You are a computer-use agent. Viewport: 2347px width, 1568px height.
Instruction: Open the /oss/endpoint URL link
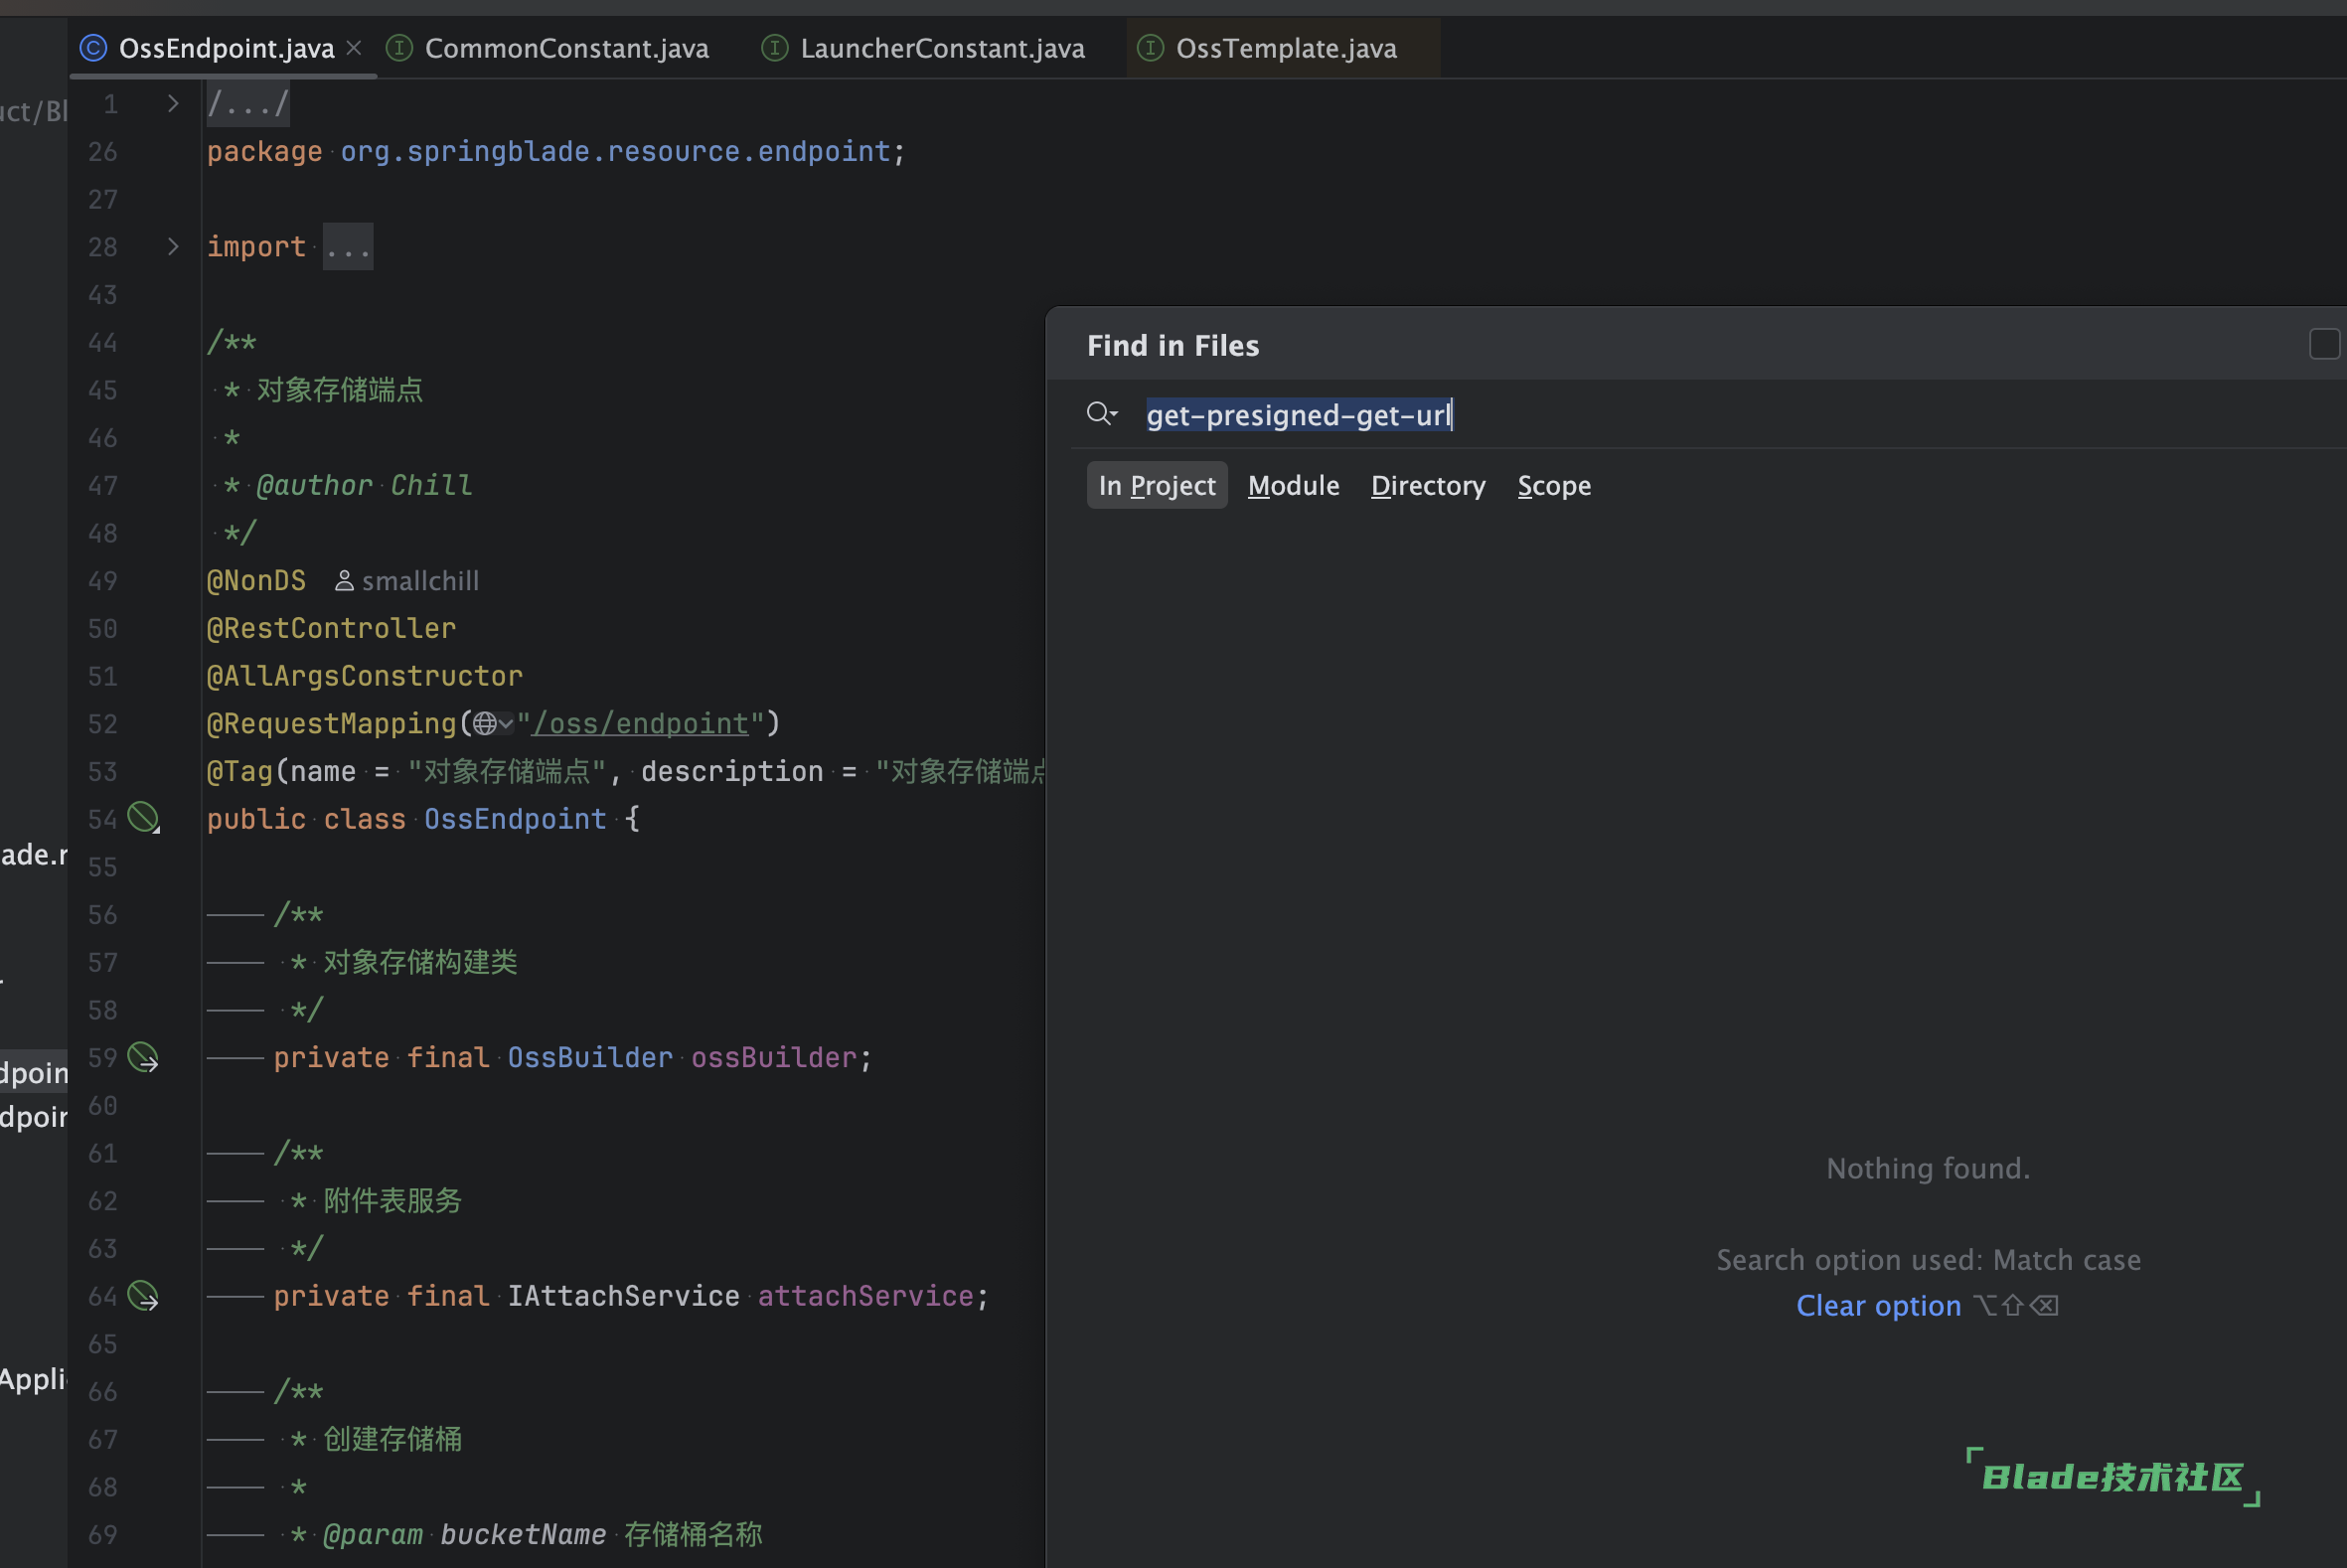click(640, 723)
